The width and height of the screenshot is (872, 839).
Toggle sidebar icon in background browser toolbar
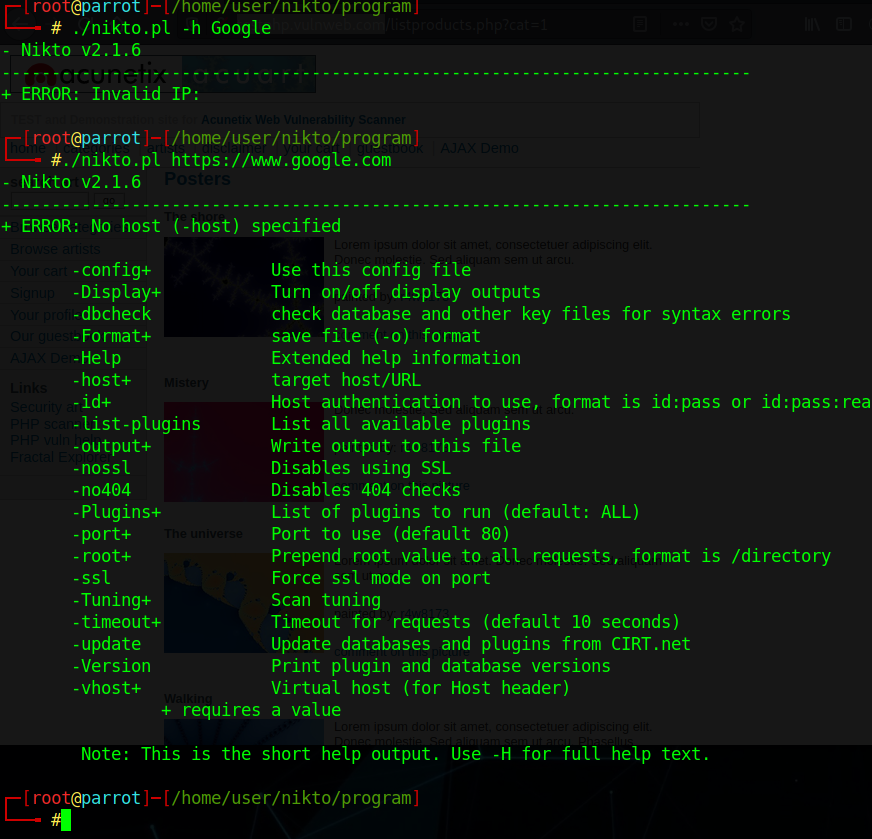(x=844, y=24)
